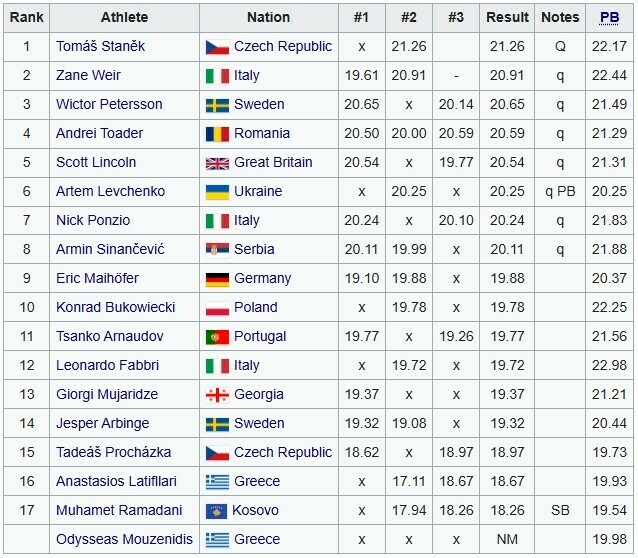This screenshot has width=638, height=558.
Task: Click the Poland flag icon
Action: pos(217,308)
